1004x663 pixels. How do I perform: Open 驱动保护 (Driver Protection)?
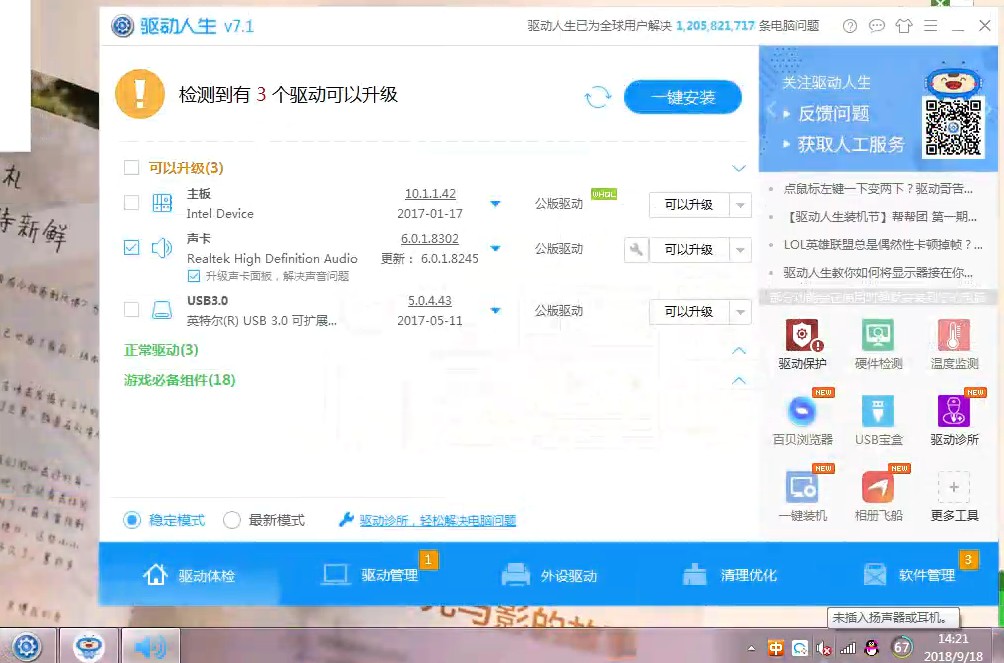point(802,343)
